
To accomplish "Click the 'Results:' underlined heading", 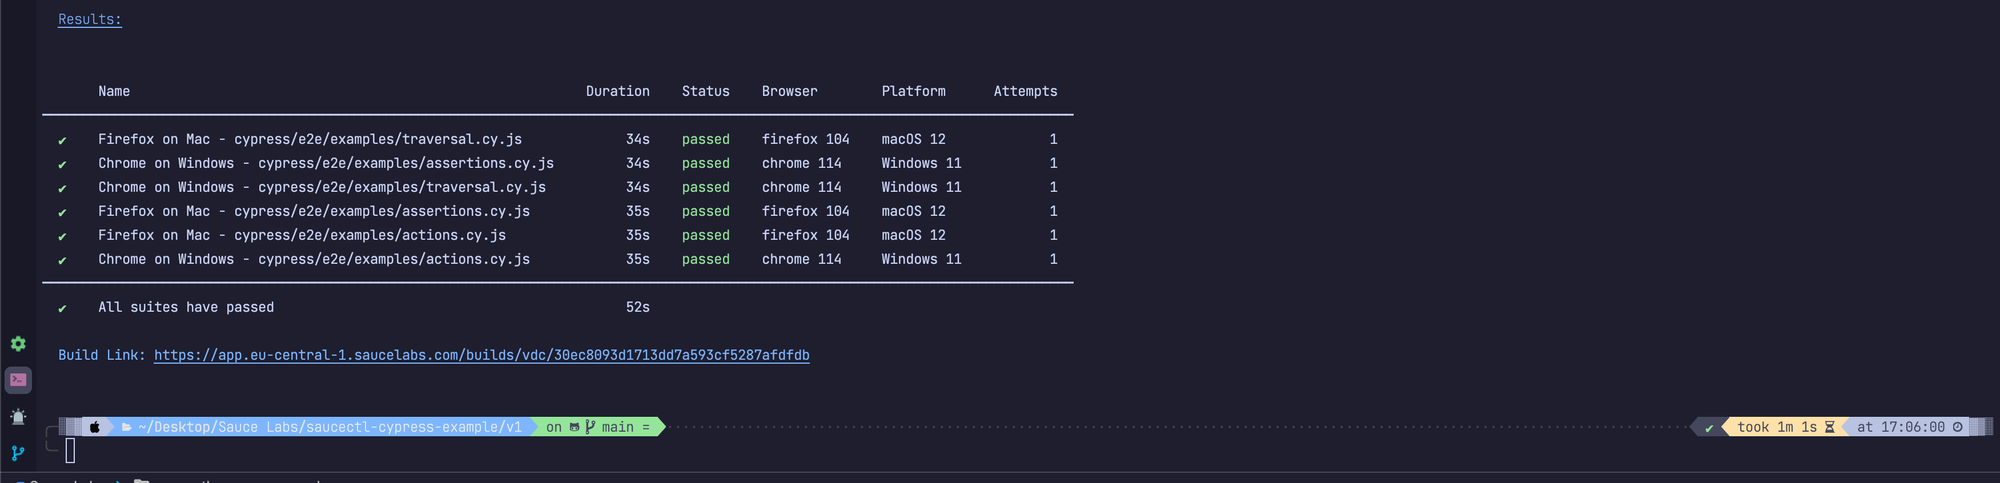I will click(89, 19).
